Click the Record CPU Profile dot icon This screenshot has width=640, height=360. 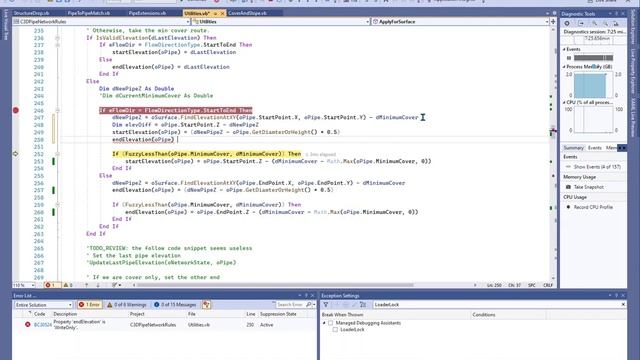tap(568, 207)
